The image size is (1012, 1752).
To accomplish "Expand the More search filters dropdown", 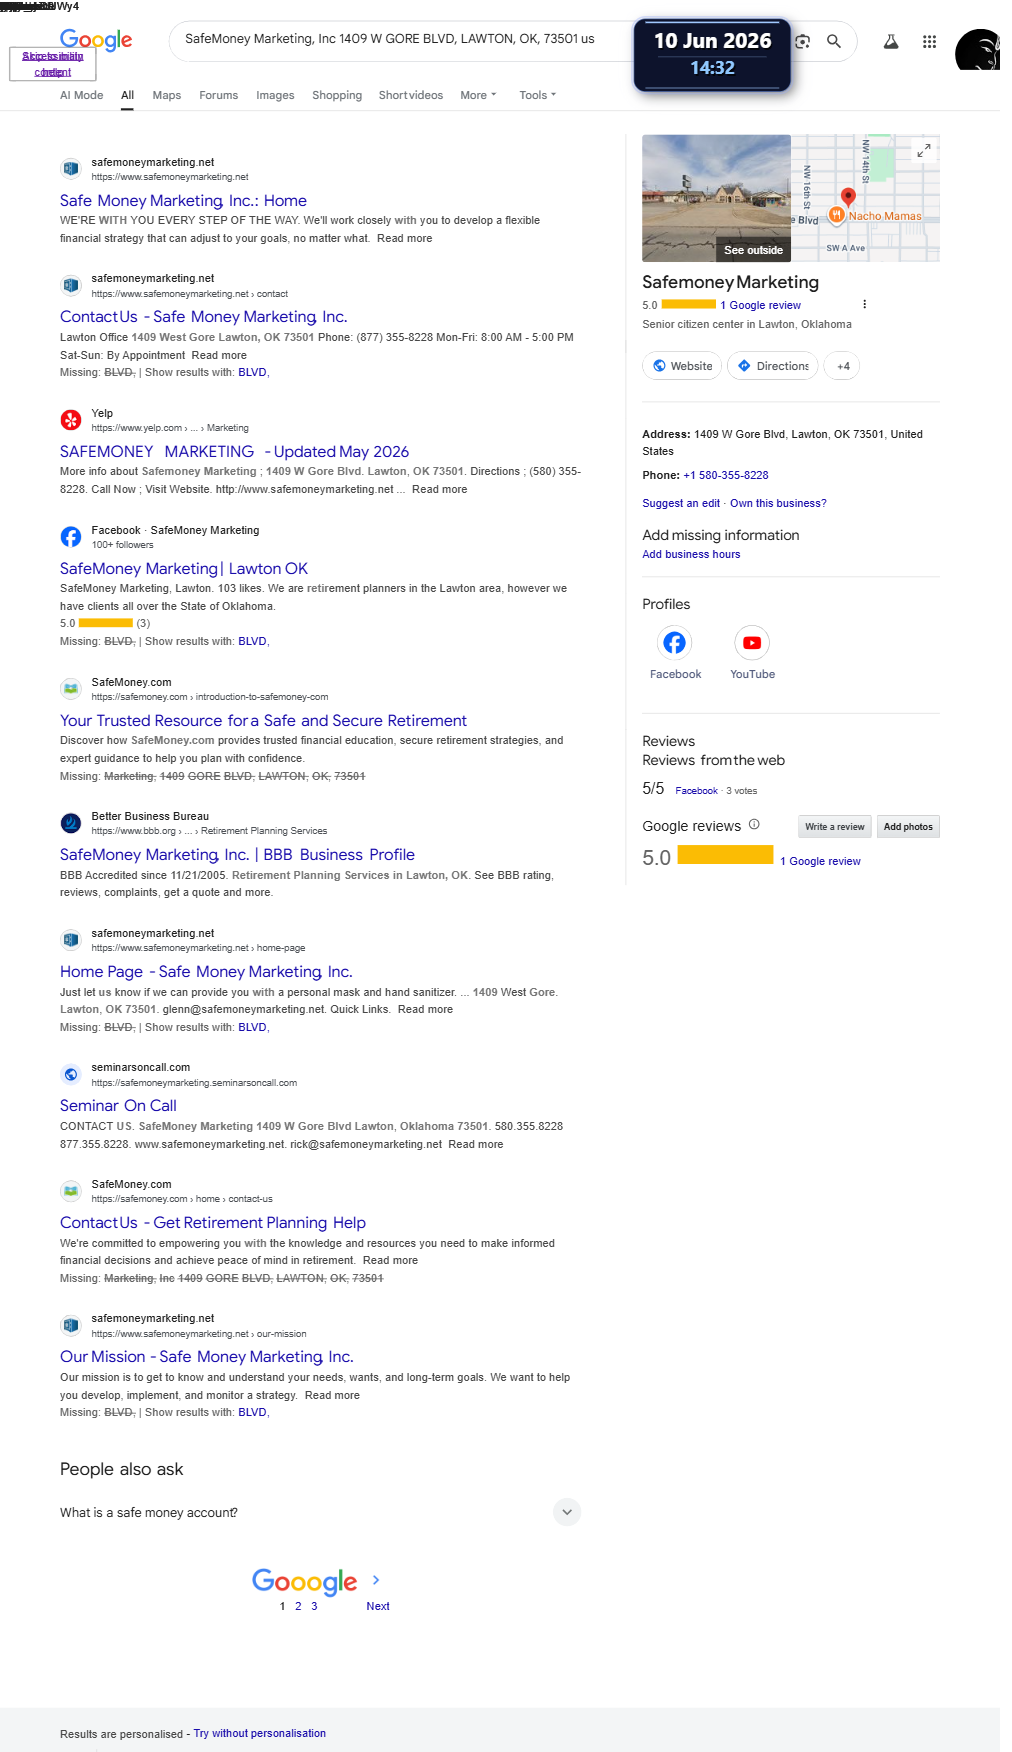I will [478, 95].
